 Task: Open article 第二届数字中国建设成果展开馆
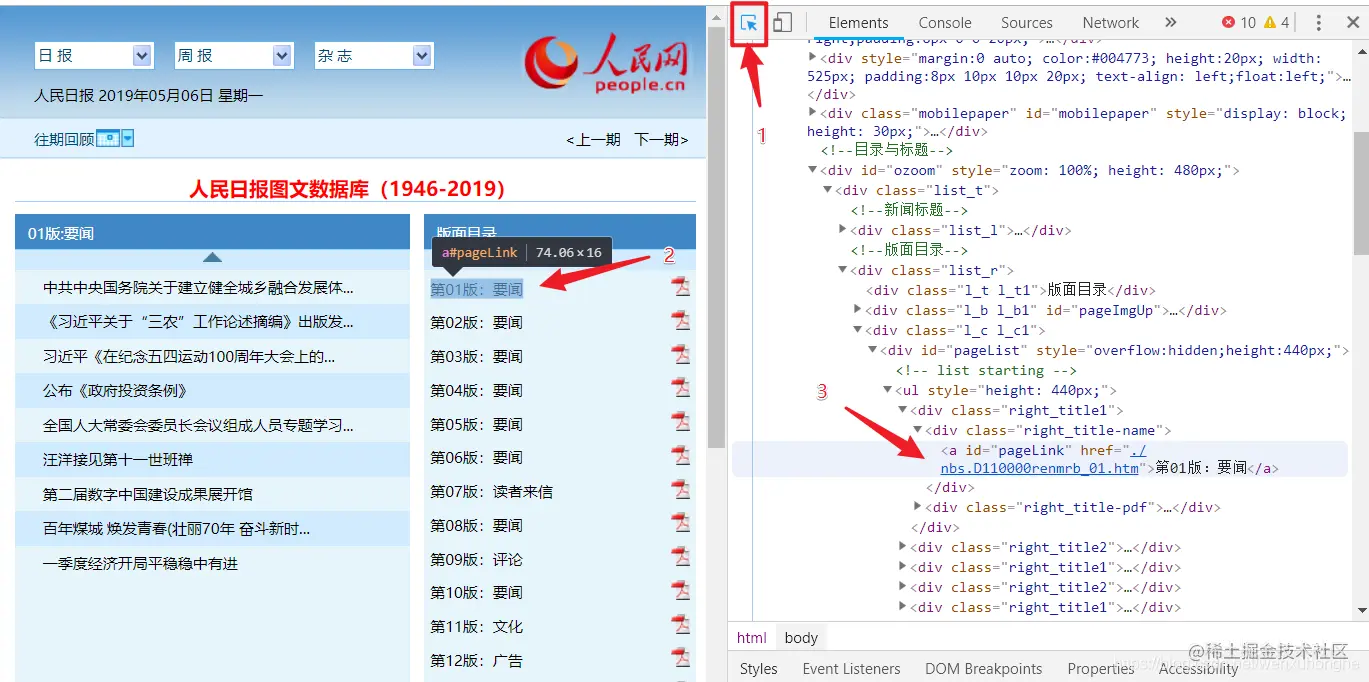tap(148, 494)
